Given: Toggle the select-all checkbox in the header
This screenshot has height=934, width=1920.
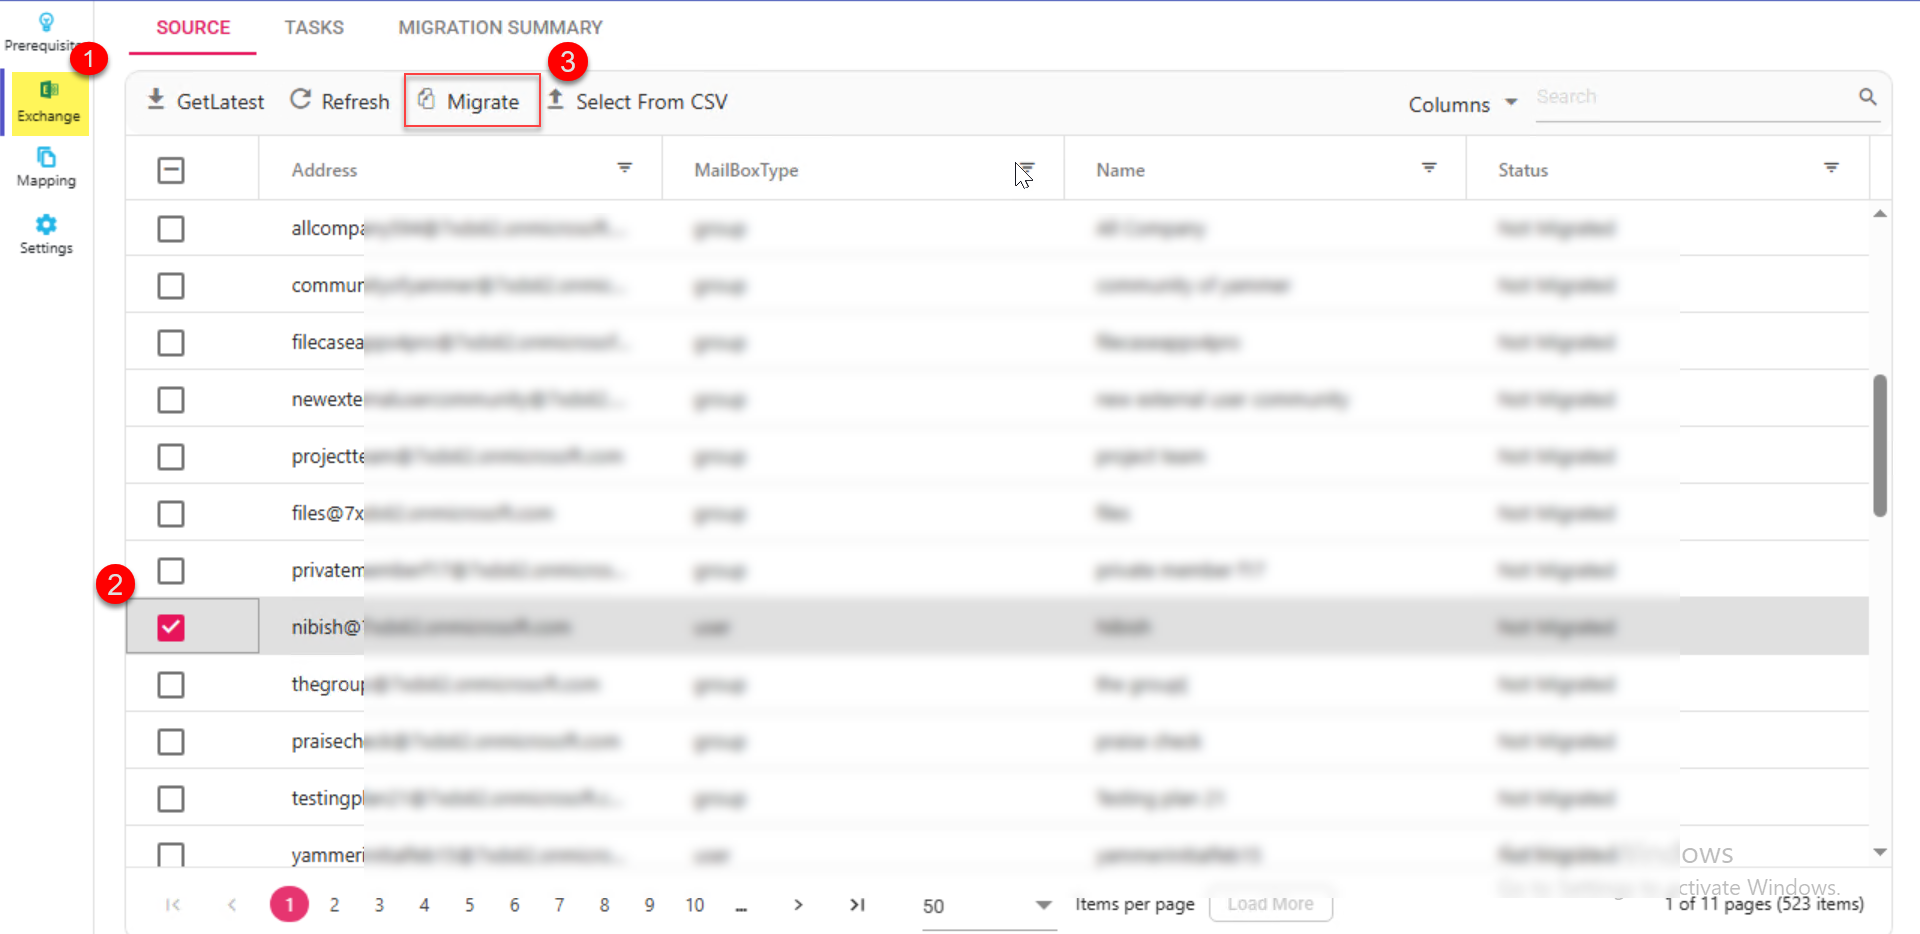Looking at the screenshot, I should point(170,170).
